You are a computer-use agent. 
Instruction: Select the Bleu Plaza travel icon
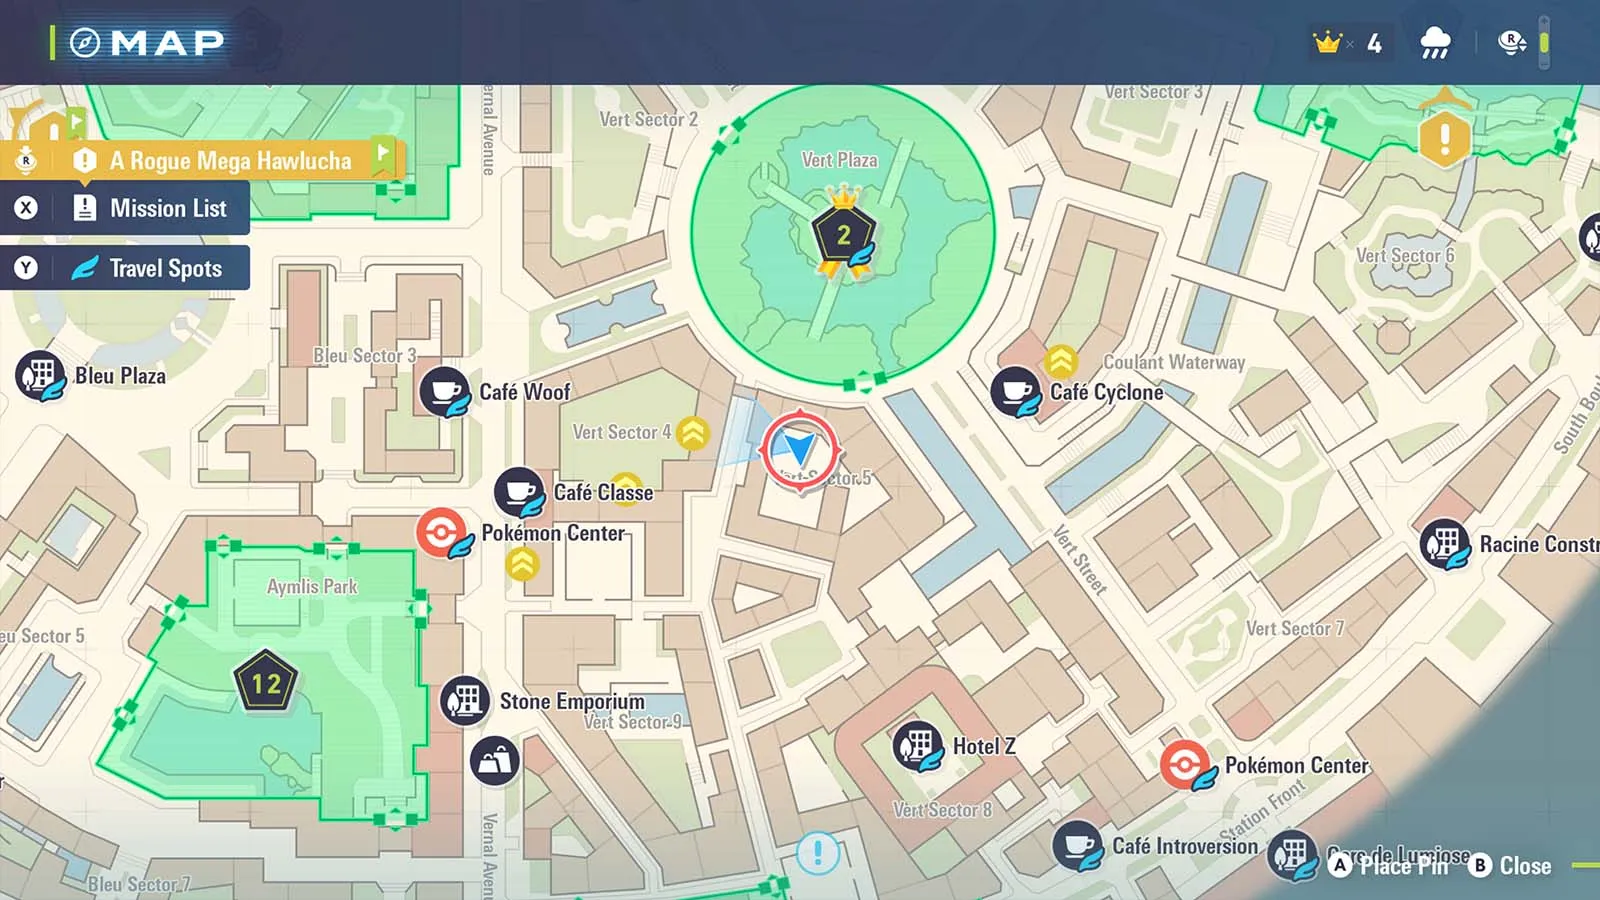tap(40, 376)
